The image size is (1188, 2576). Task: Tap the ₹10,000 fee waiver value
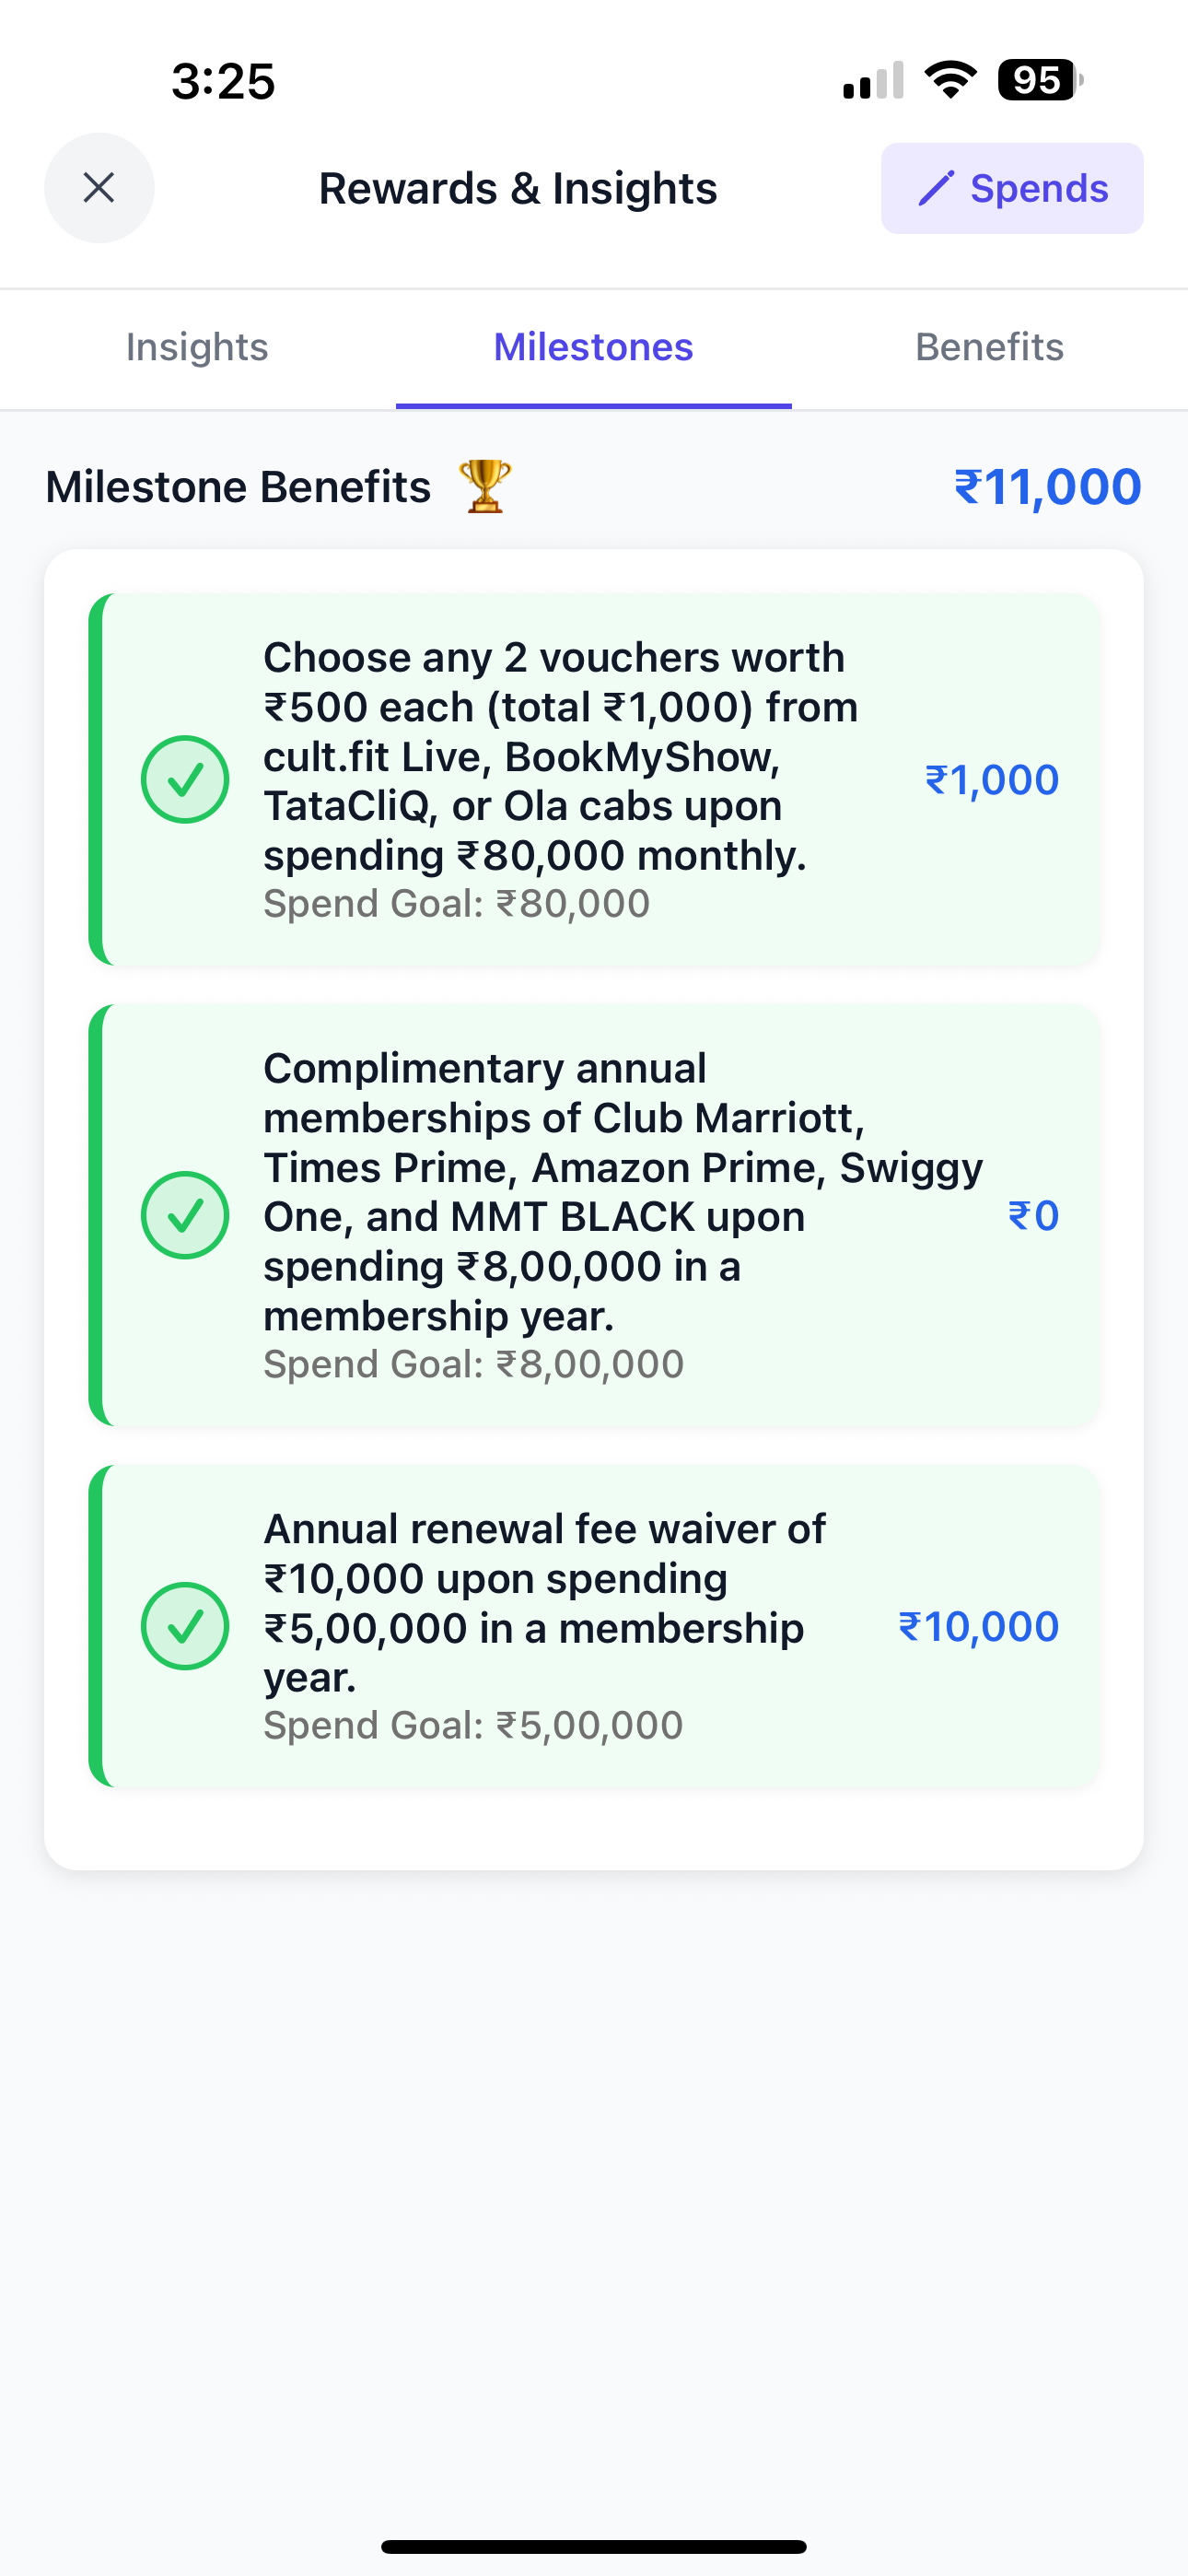979,1626
